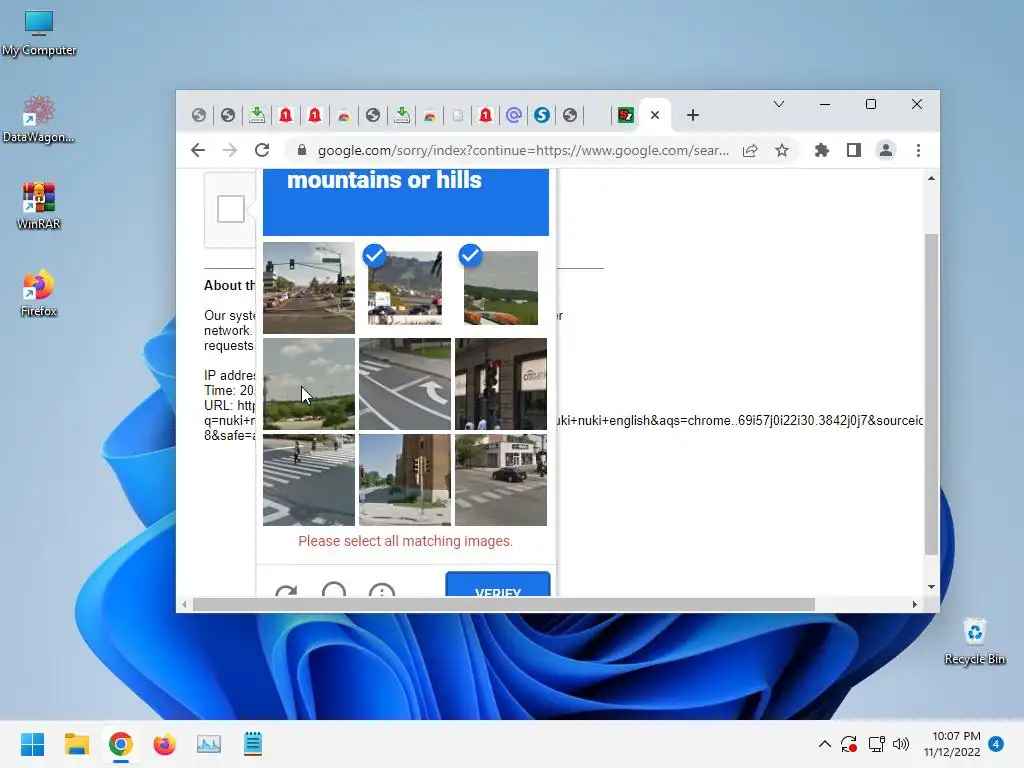Click the VERIFY button
This screenshot has height=768, width=1024.
click(498, 584)
